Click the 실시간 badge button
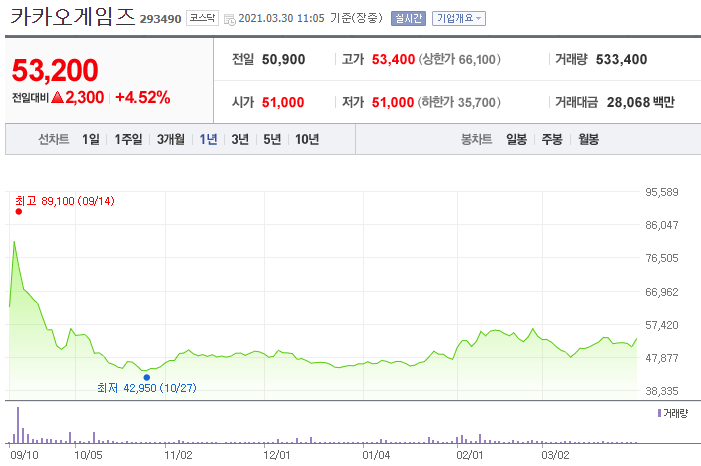The width and height of the screenshot is (701, 466). coord(408,18)
